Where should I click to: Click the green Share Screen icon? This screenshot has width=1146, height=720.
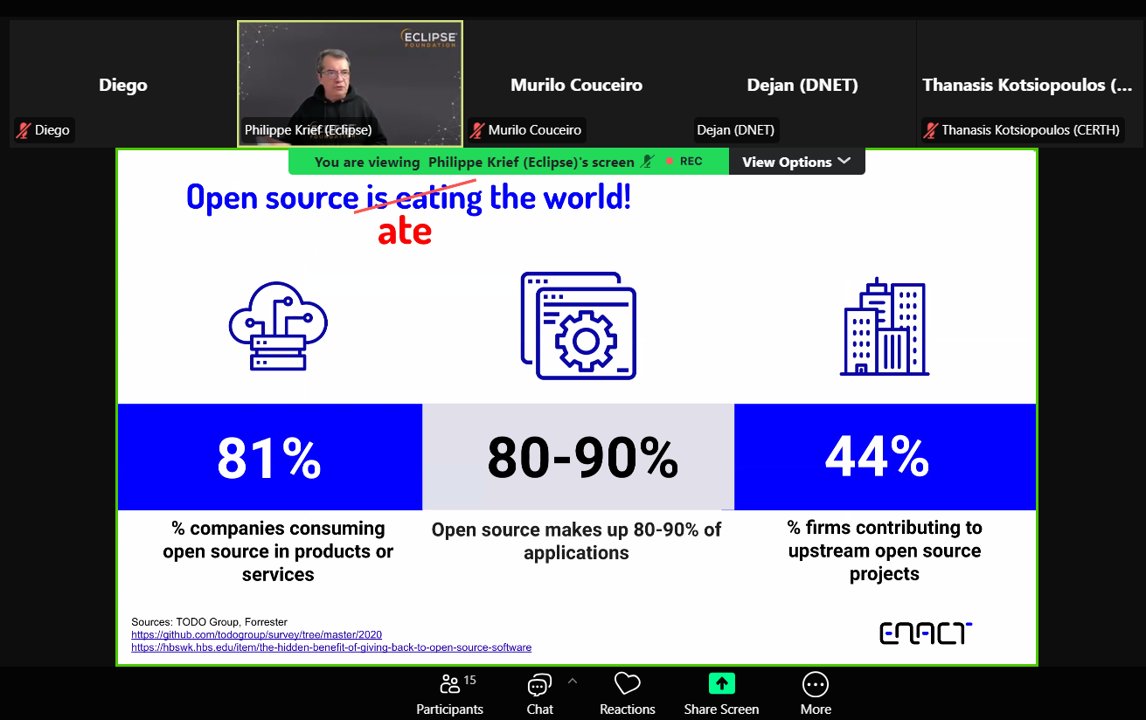tap(721, 684)
